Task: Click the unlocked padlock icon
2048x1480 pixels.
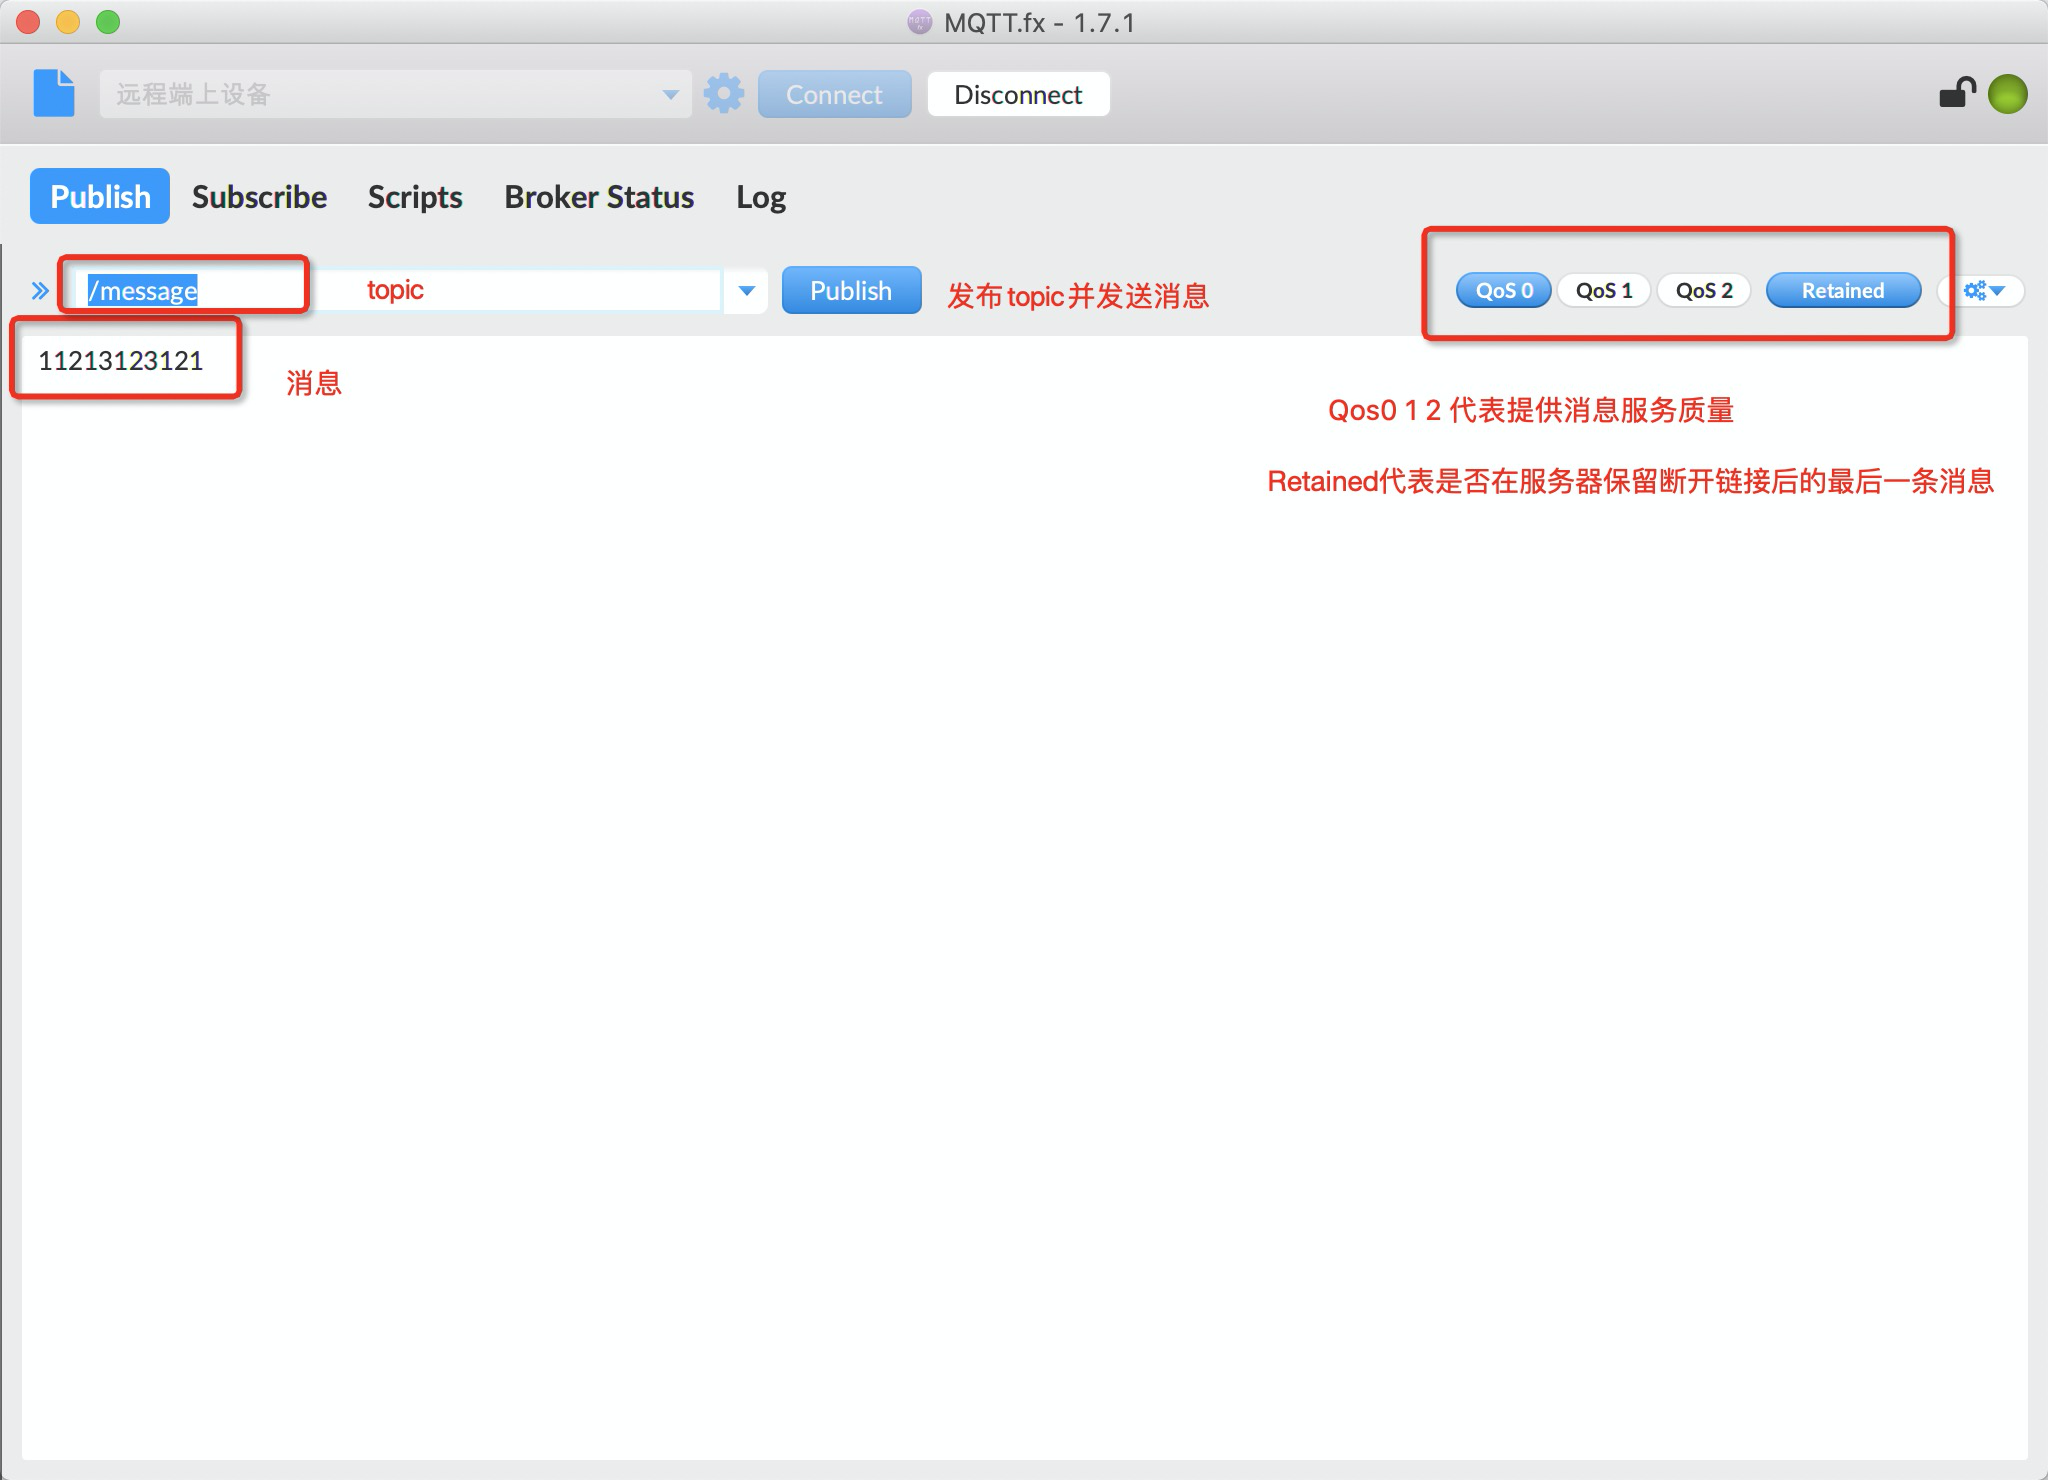Action: point(1956,94)
